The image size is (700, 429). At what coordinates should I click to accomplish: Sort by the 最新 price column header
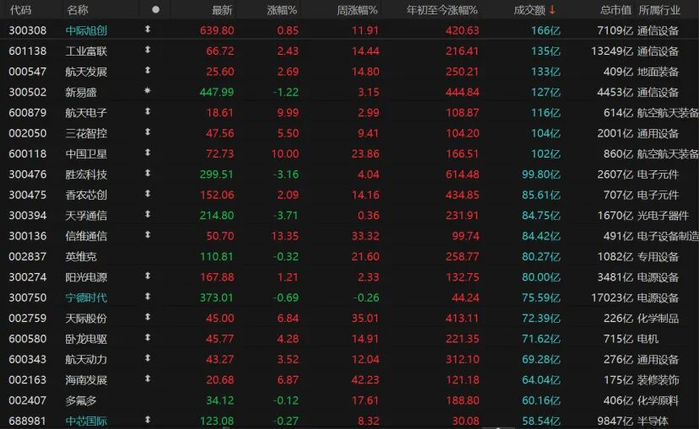point(222,10)
